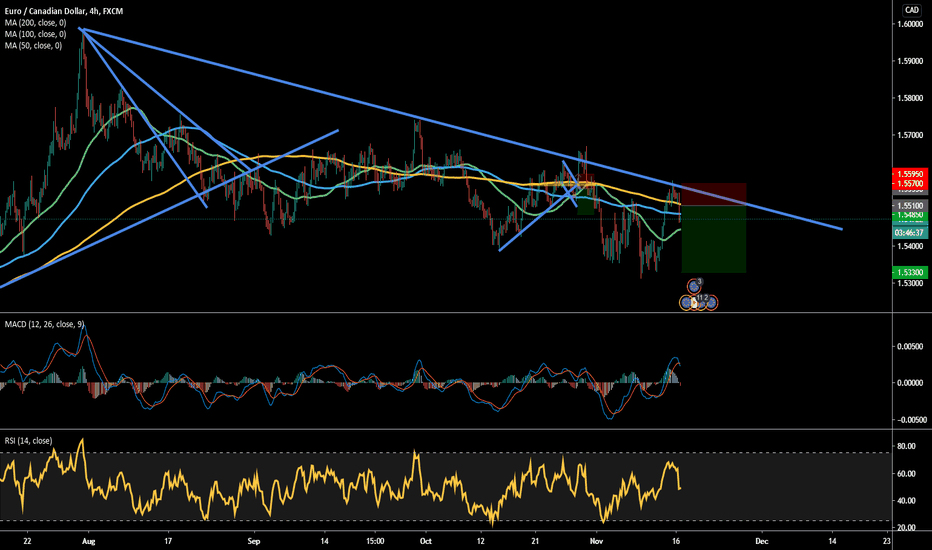Click the Aug label on time axis
This screenshot has width=932, height=550.
pyautogui.click(x=89, y=541)
